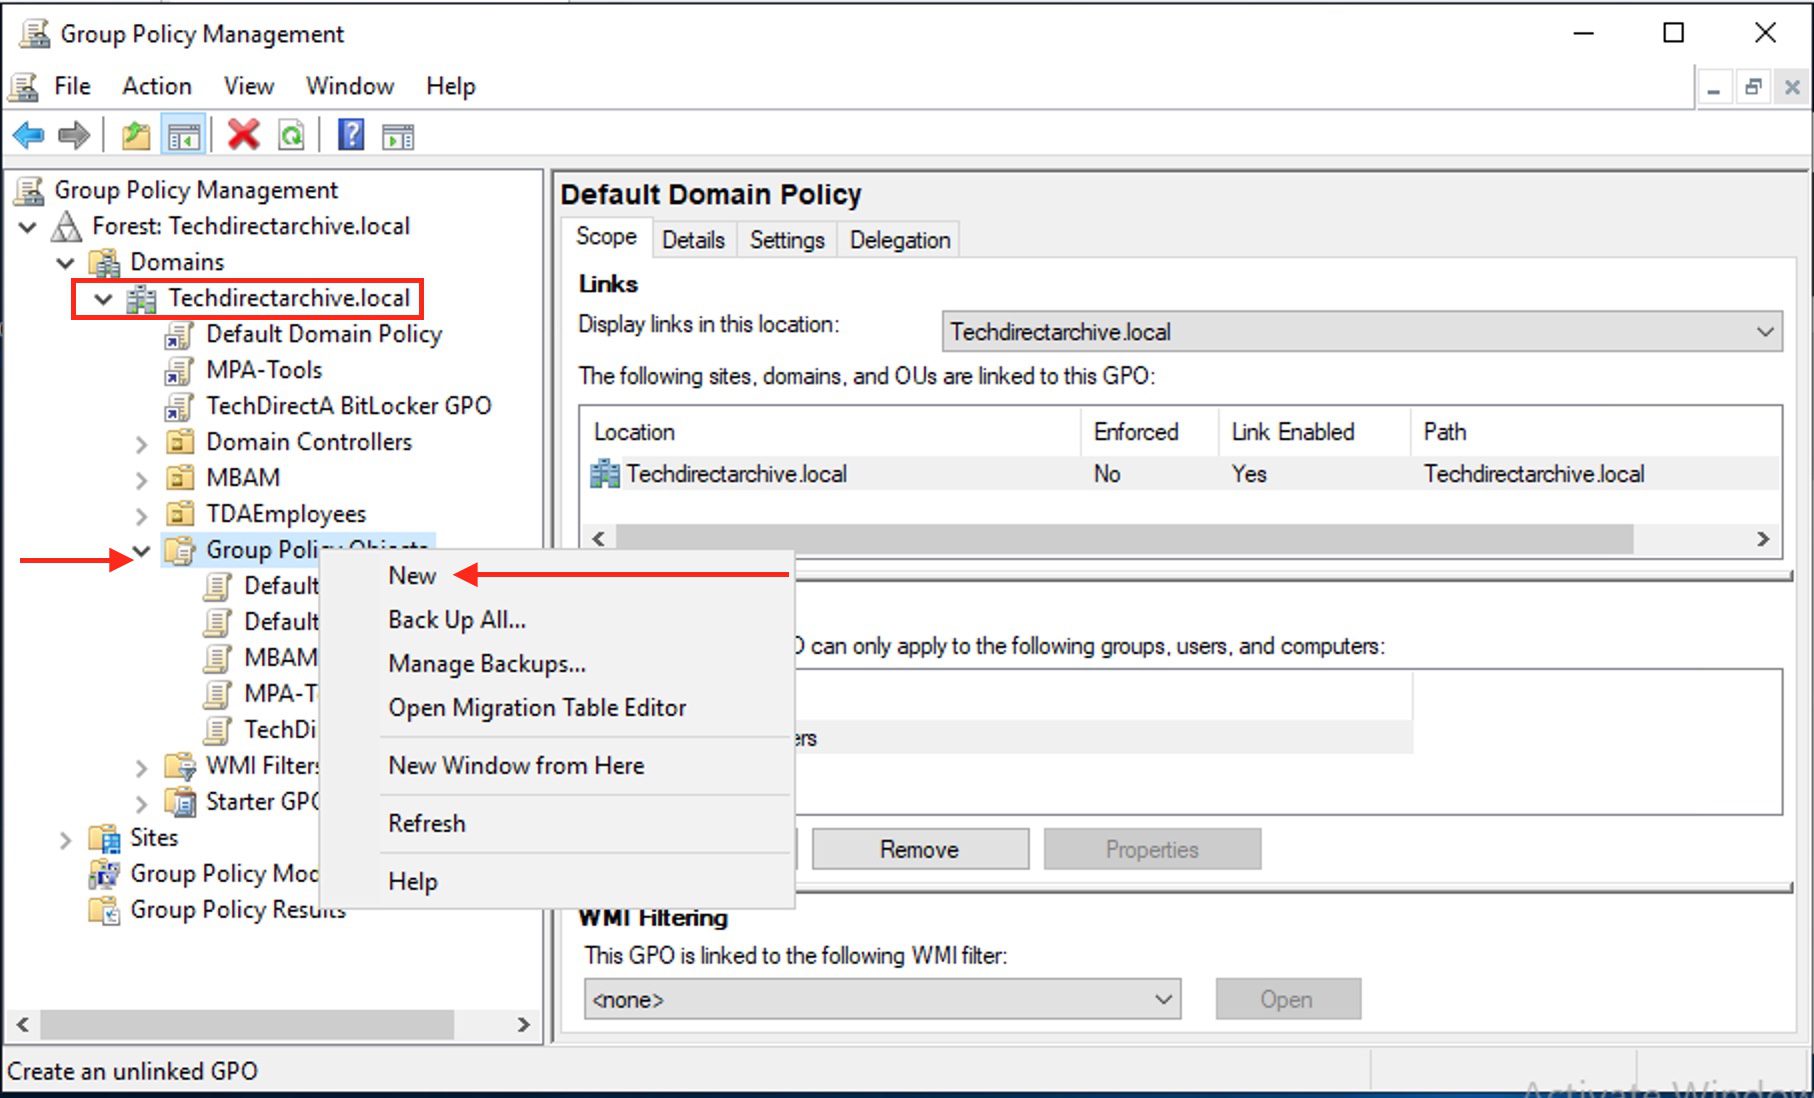1814x1098 pixels.
Task: Expand the TDAEmployees organizational unit
Action: pyautogui.click(x=142, y=515)
